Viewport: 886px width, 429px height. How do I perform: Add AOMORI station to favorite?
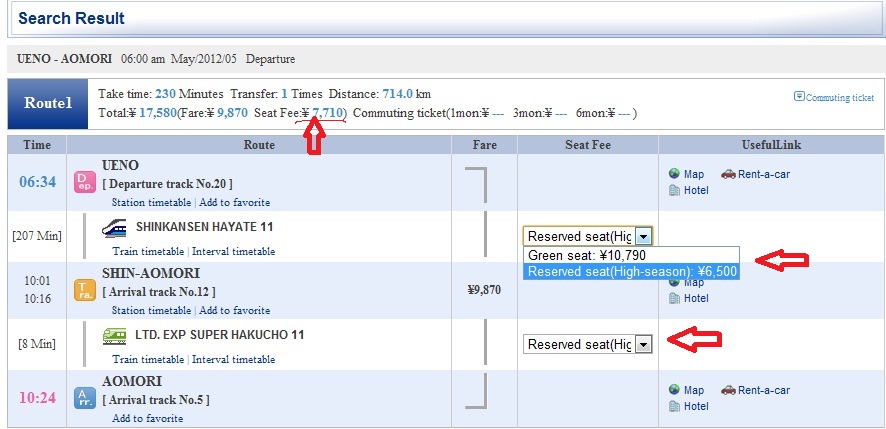tap(147, 418)
